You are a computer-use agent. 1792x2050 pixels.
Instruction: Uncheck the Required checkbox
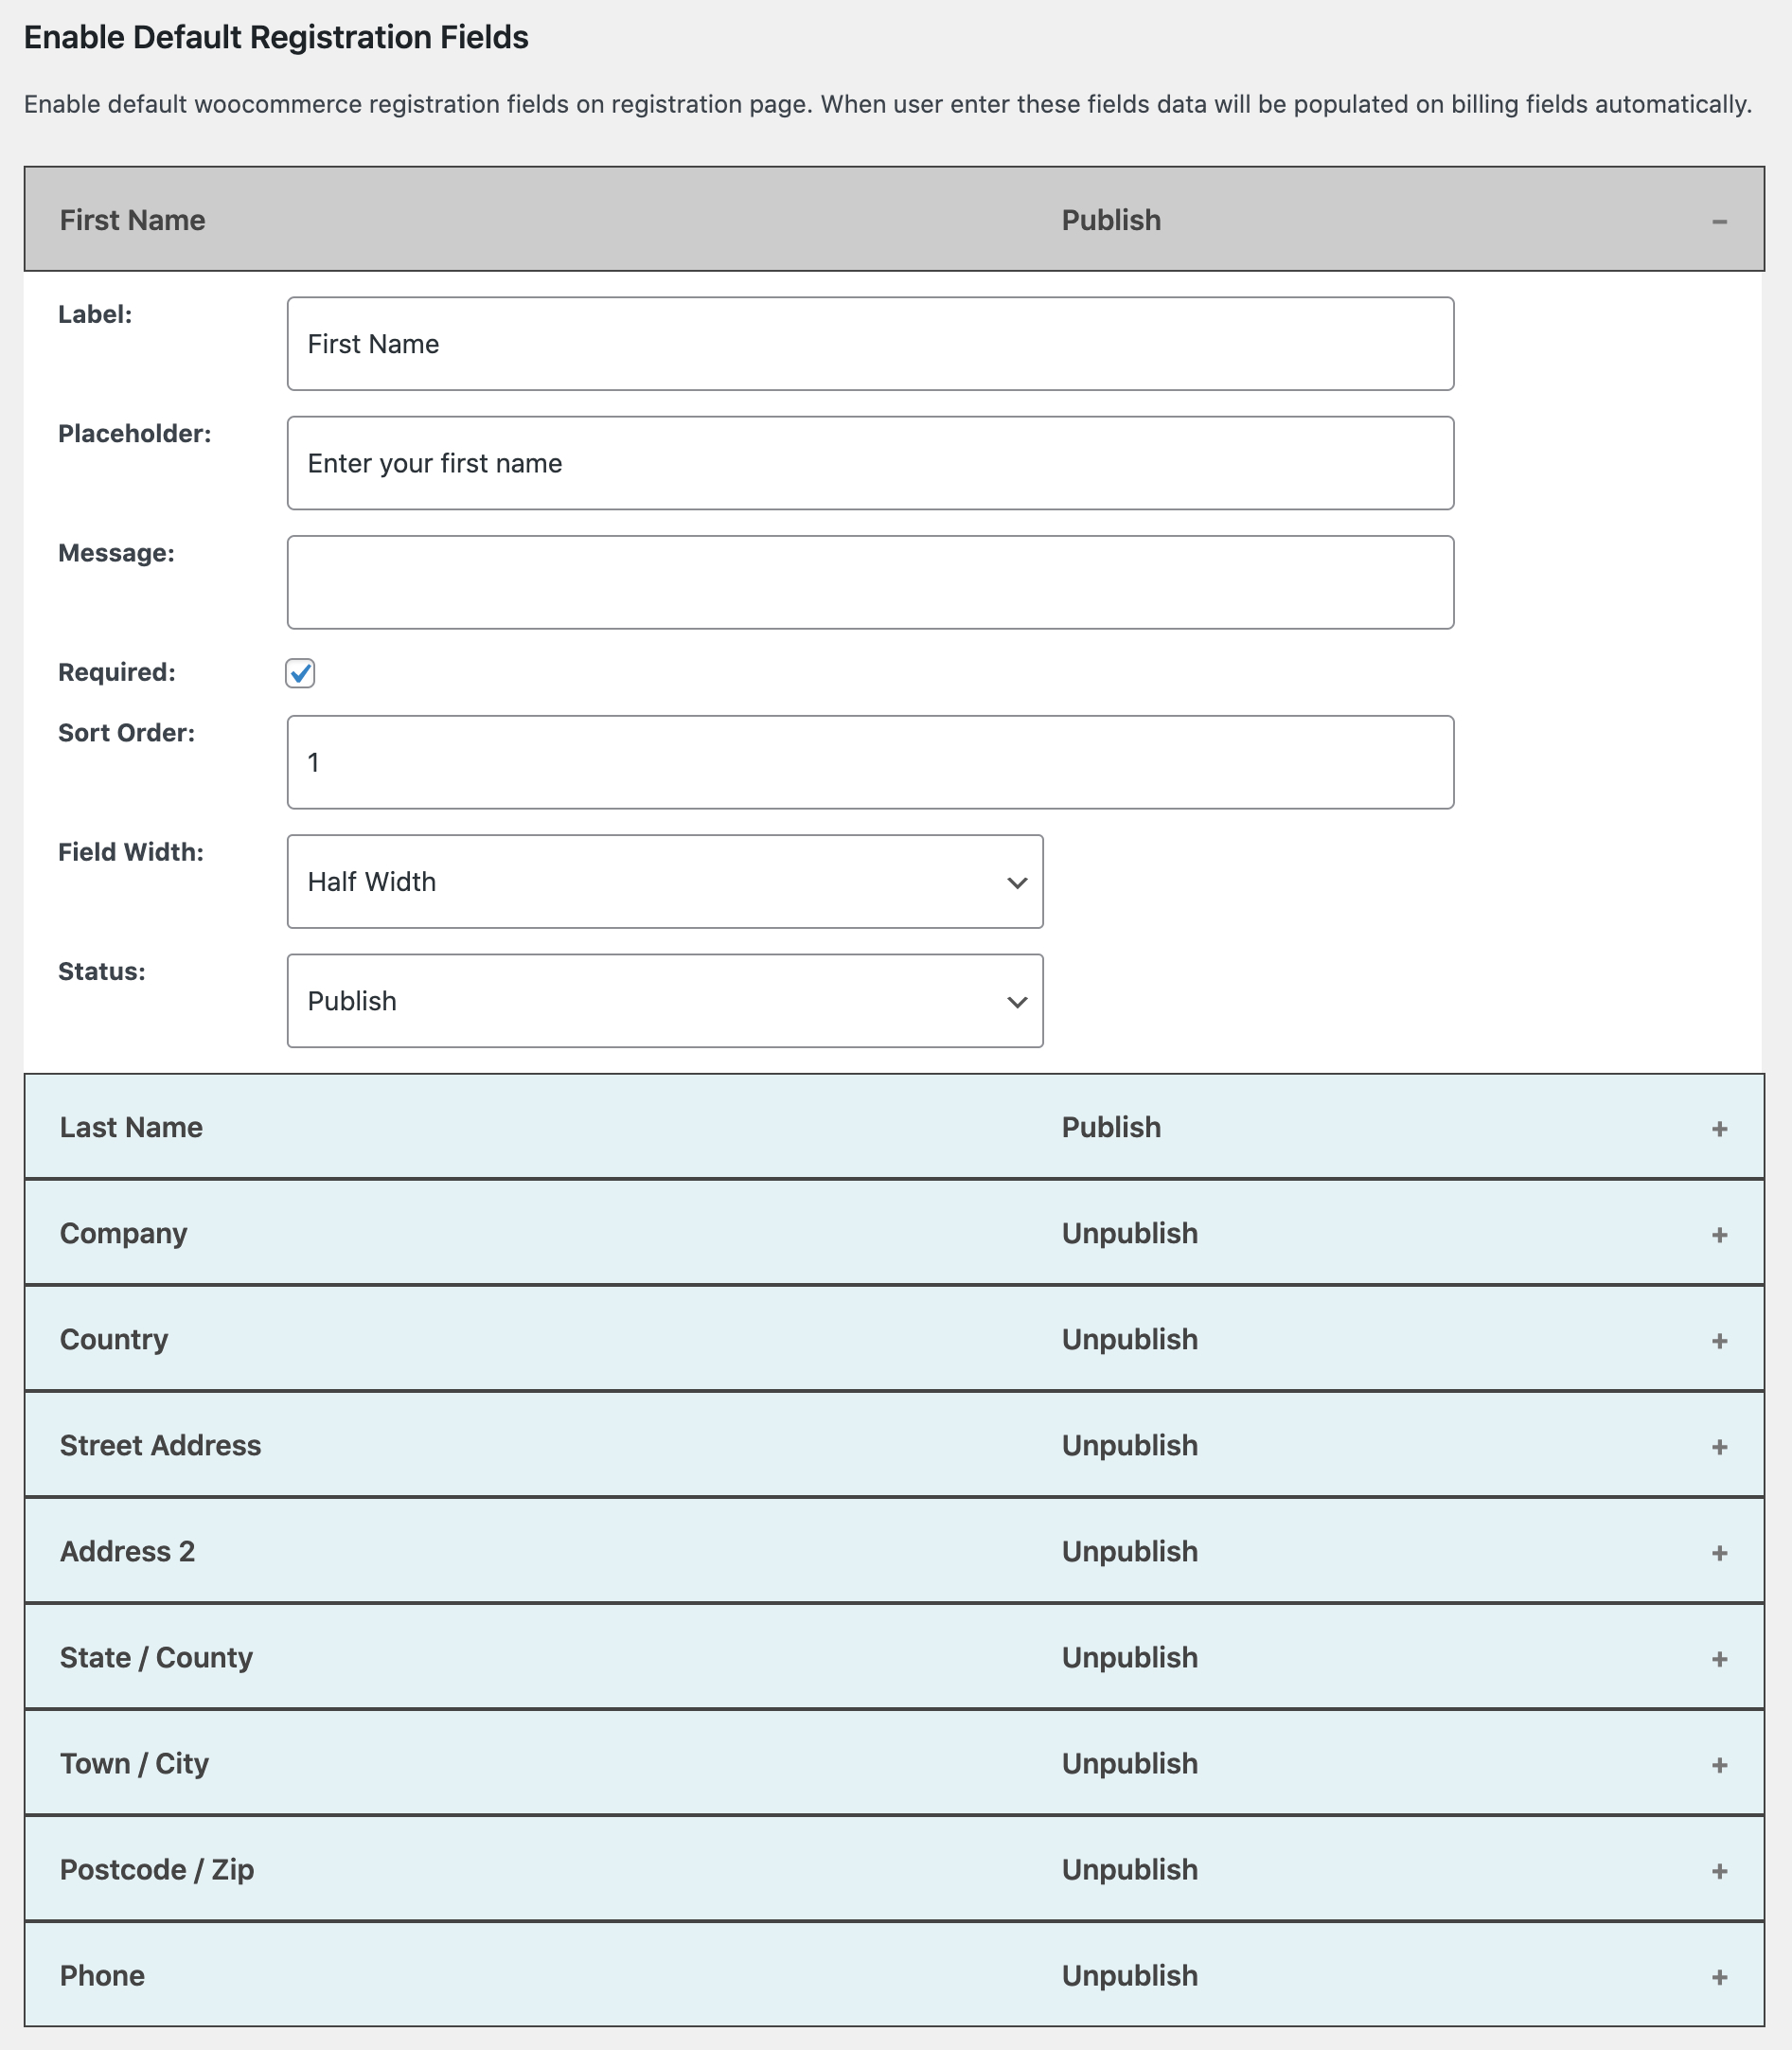pyautogui.click(x=301, y=675)
